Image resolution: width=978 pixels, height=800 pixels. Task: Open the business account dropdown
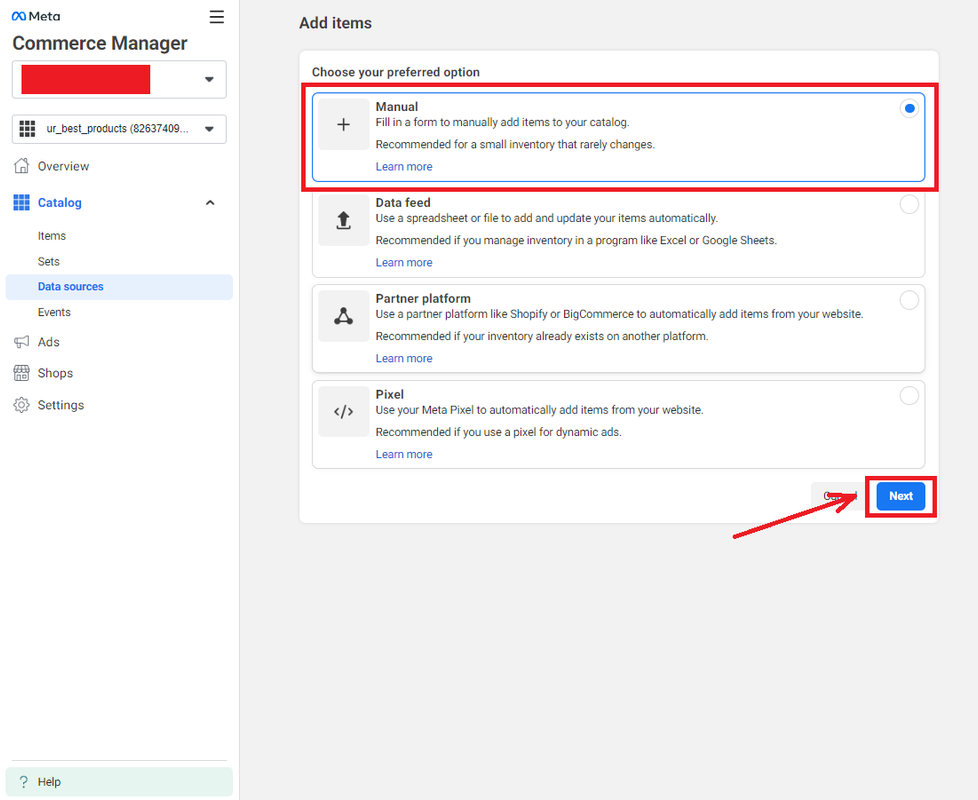[119, 79]
